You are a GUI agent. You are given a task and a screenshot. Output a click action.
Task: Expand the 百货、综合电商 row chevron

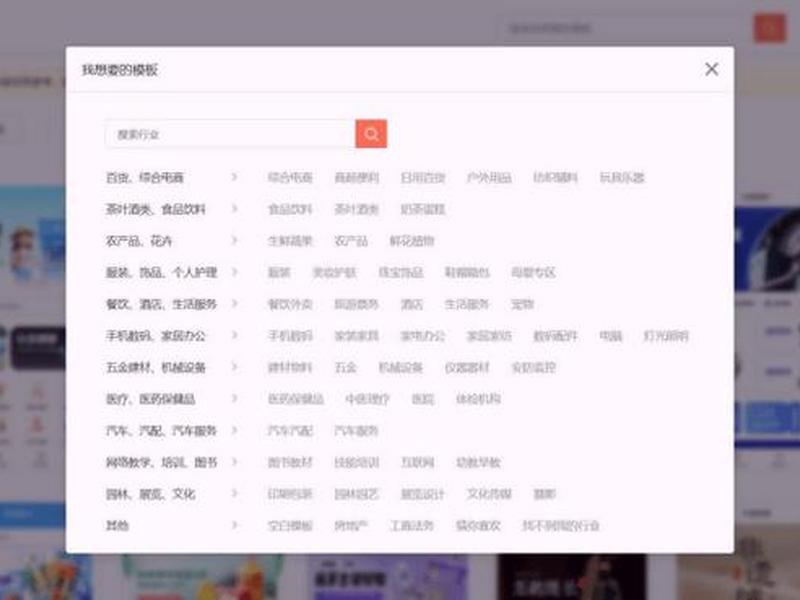point(234,177)
